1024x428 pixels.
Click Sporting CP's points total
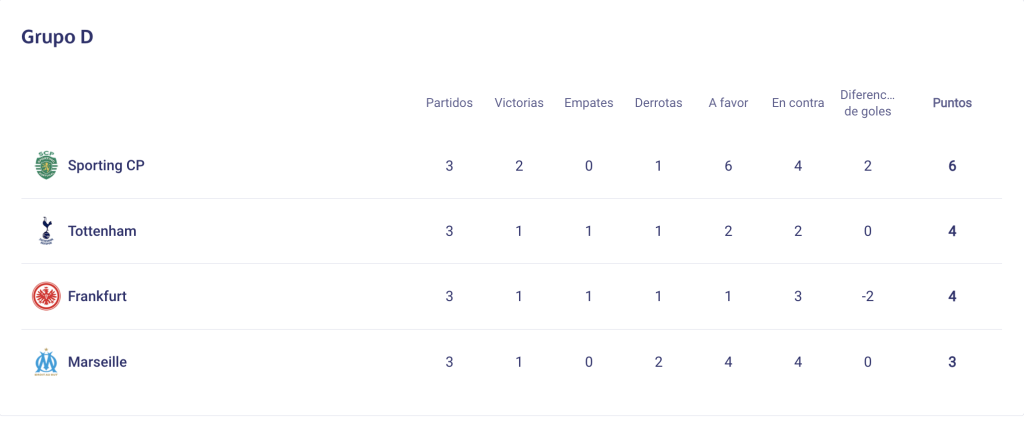coord(952,166)
